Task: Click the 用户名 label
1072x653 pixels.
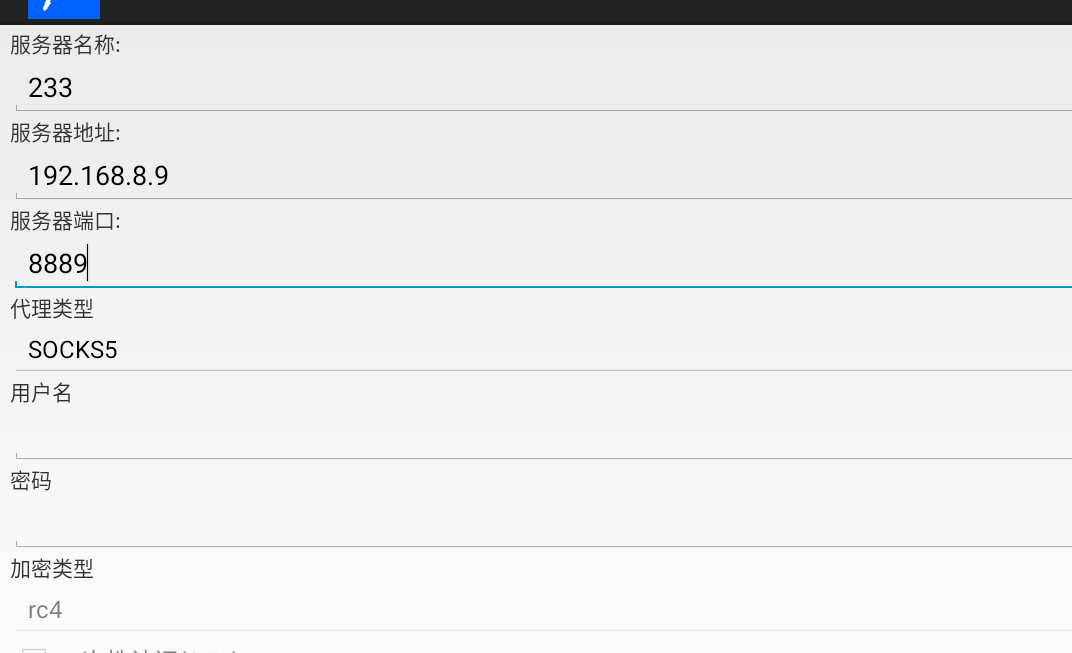Action: tap(41, 393)
